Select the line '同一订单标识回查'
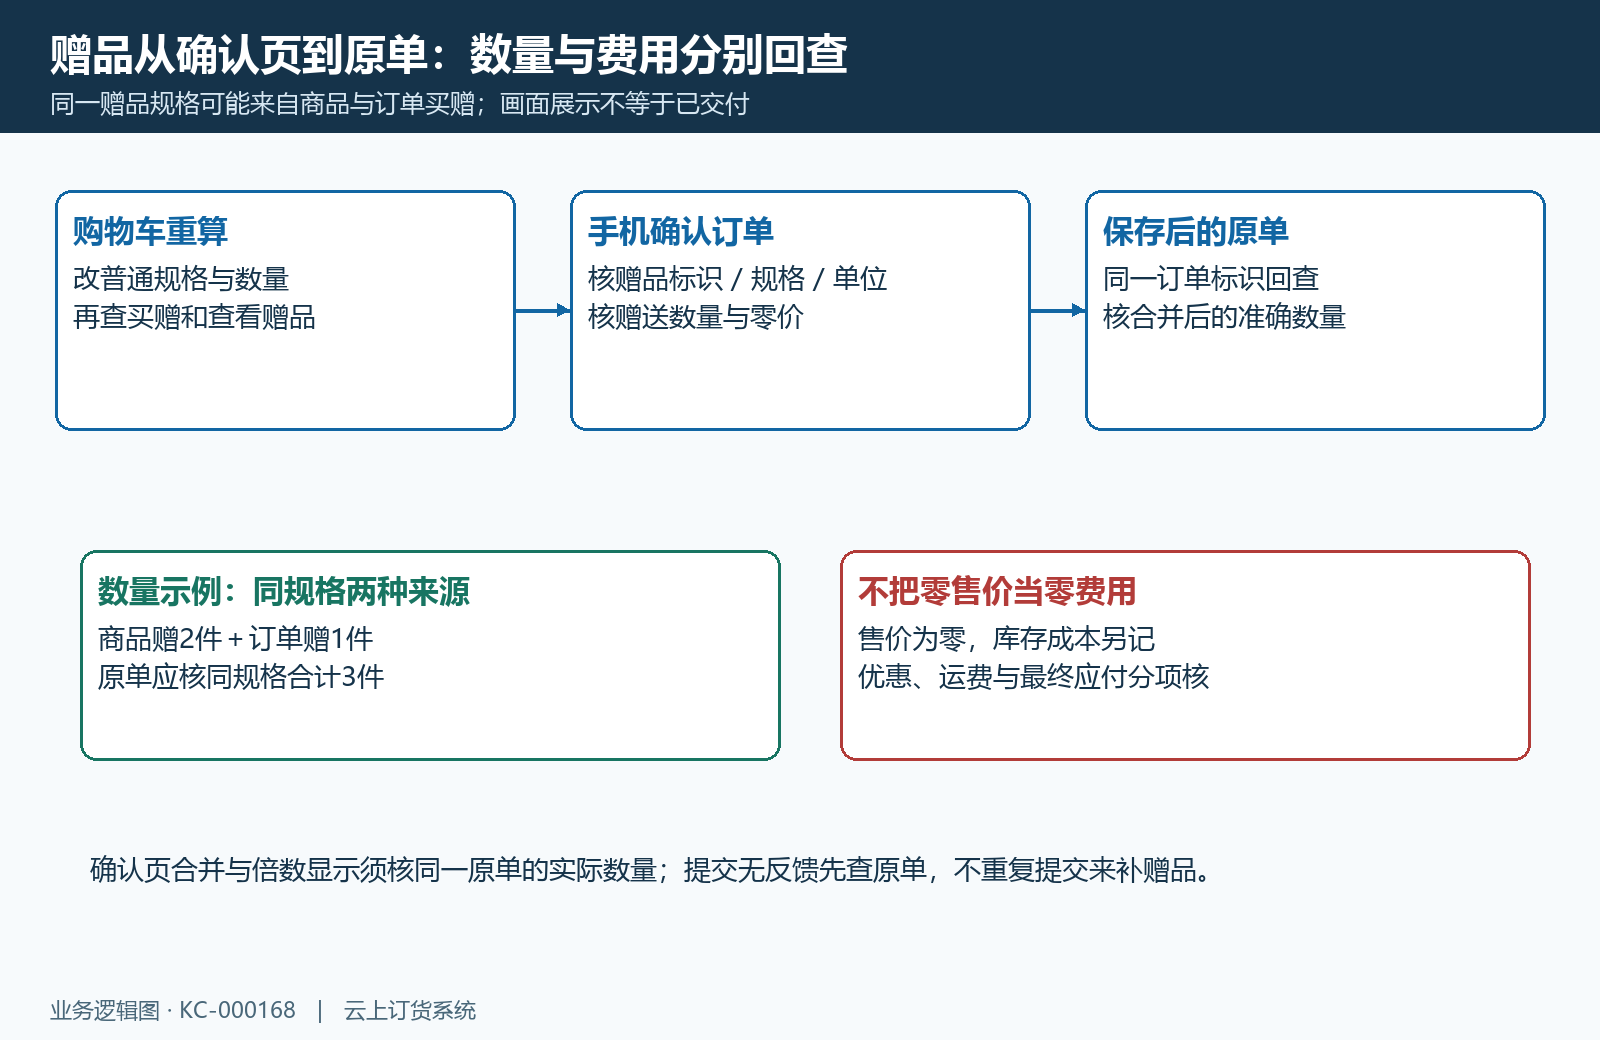Screen dimensions: 1600x1040 tap(1211, 279)
